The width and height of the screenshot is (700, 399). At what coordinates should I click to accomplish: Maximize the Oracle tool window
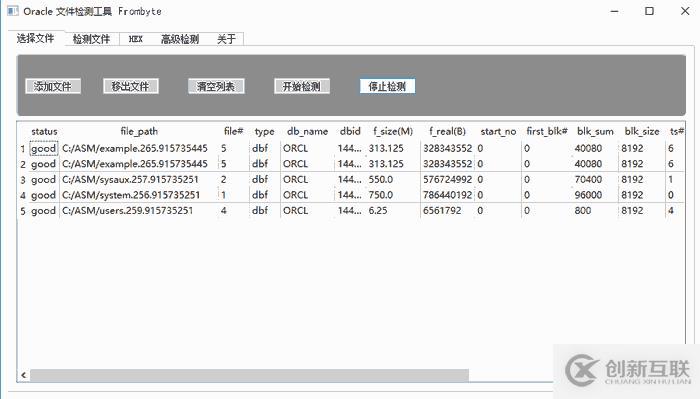click(650, 11)
